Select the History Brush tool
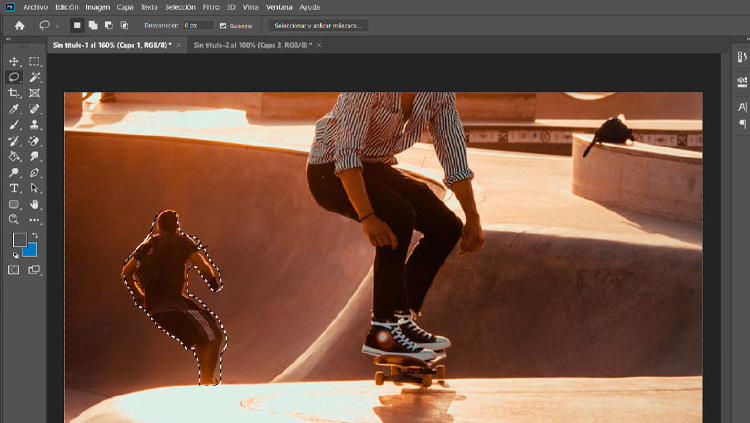Screen dimensions: 750x423 point(14,141)
